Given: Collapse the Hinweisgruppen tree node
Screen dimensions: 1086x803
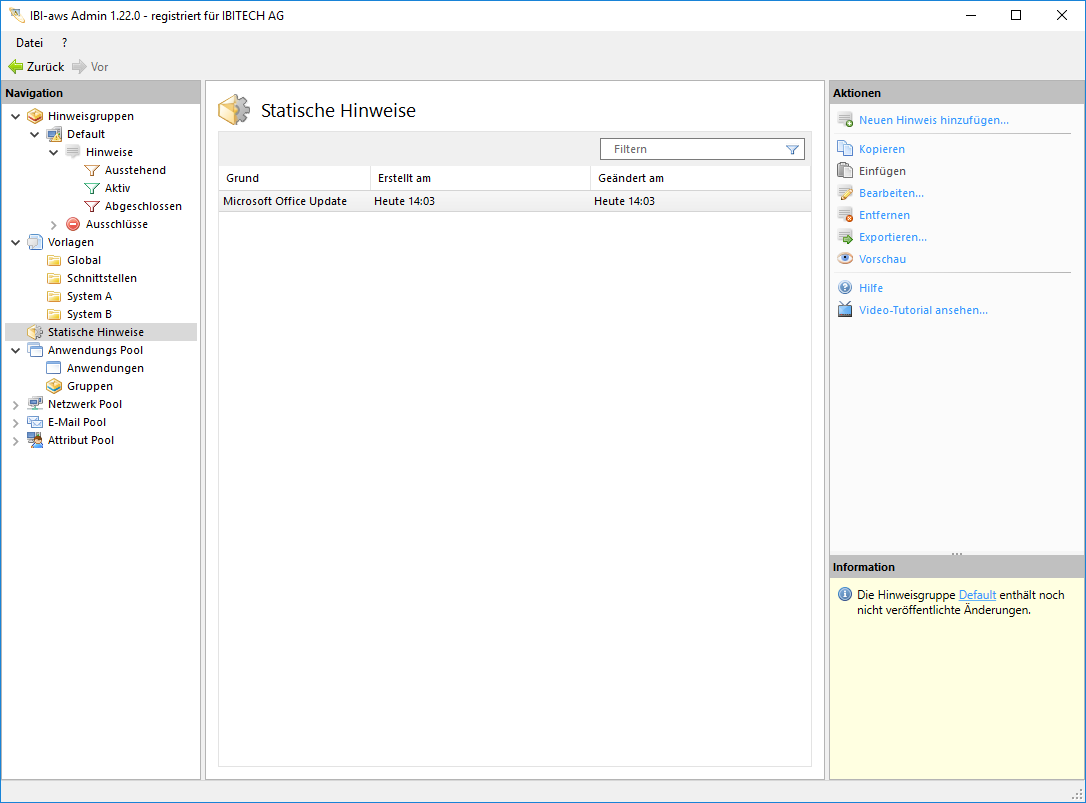Looking at the screenshot, I should pyautogui.click(x=16, y=116).
